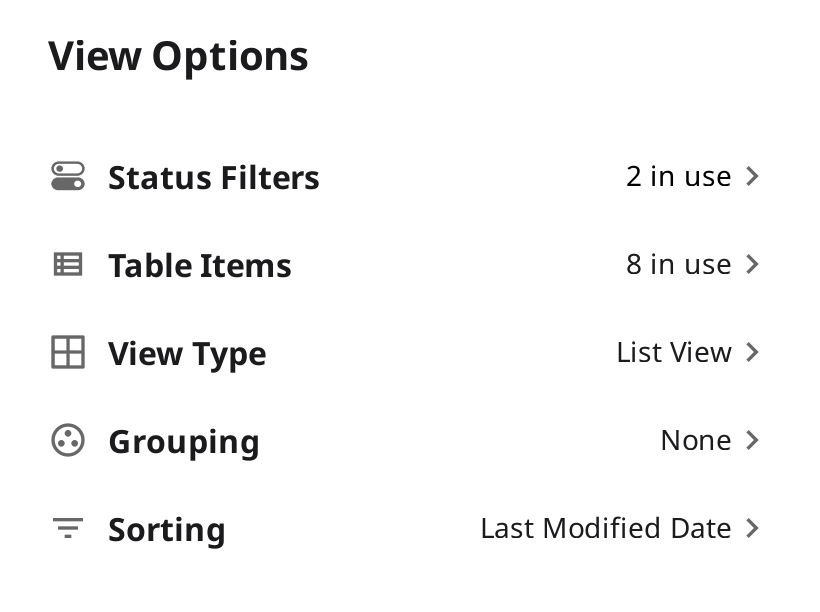The height and width of the screenshot is (612, 820).
Task: Click 'Last Modified Date' next to Sorting
Action: (607, 529)
